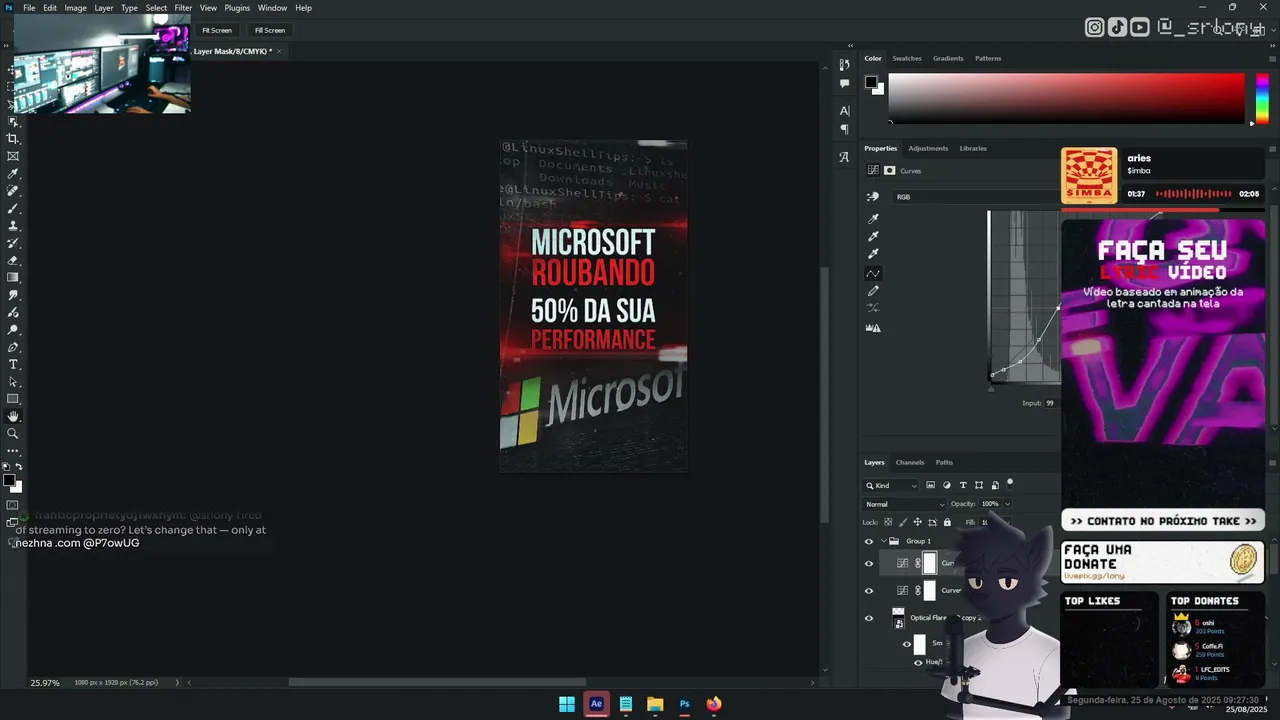Image resolution: width=1280 pixels, height=720 pixels.
Task: Toggle lock transparent pixels
Action: 889,522
